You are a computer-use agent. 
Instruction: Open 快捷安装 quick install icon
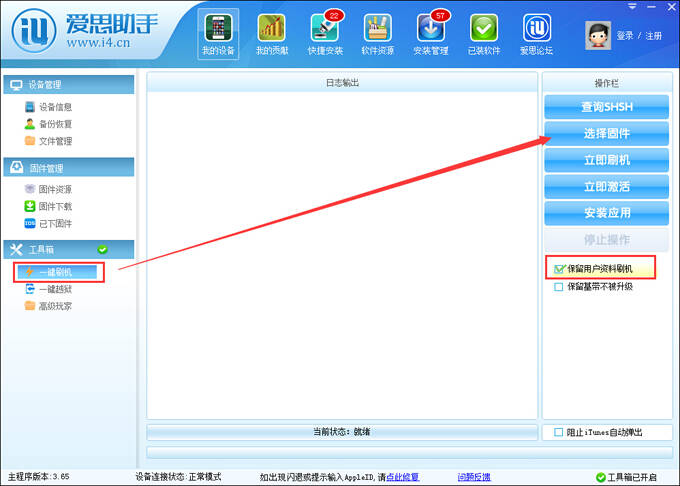pyautogui.click(x=325, y=34)
